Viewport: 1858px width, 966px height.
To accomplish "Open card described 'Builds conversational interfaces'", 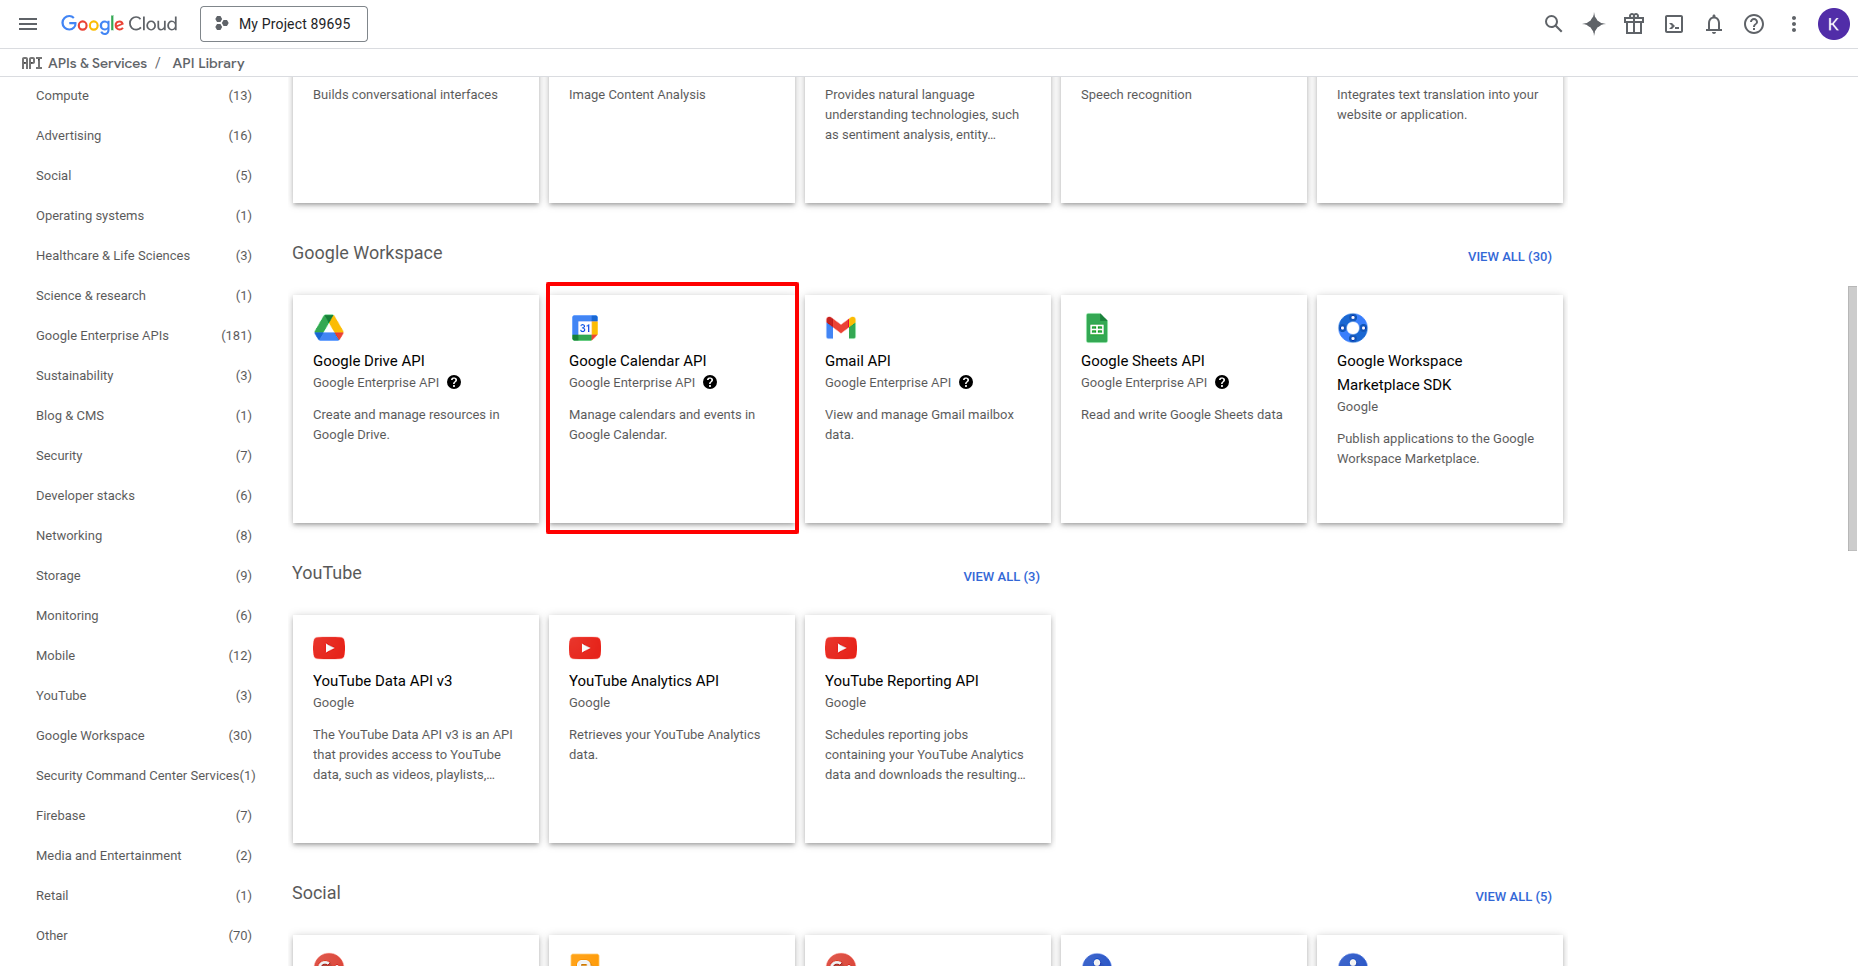I will coord(416,140).
